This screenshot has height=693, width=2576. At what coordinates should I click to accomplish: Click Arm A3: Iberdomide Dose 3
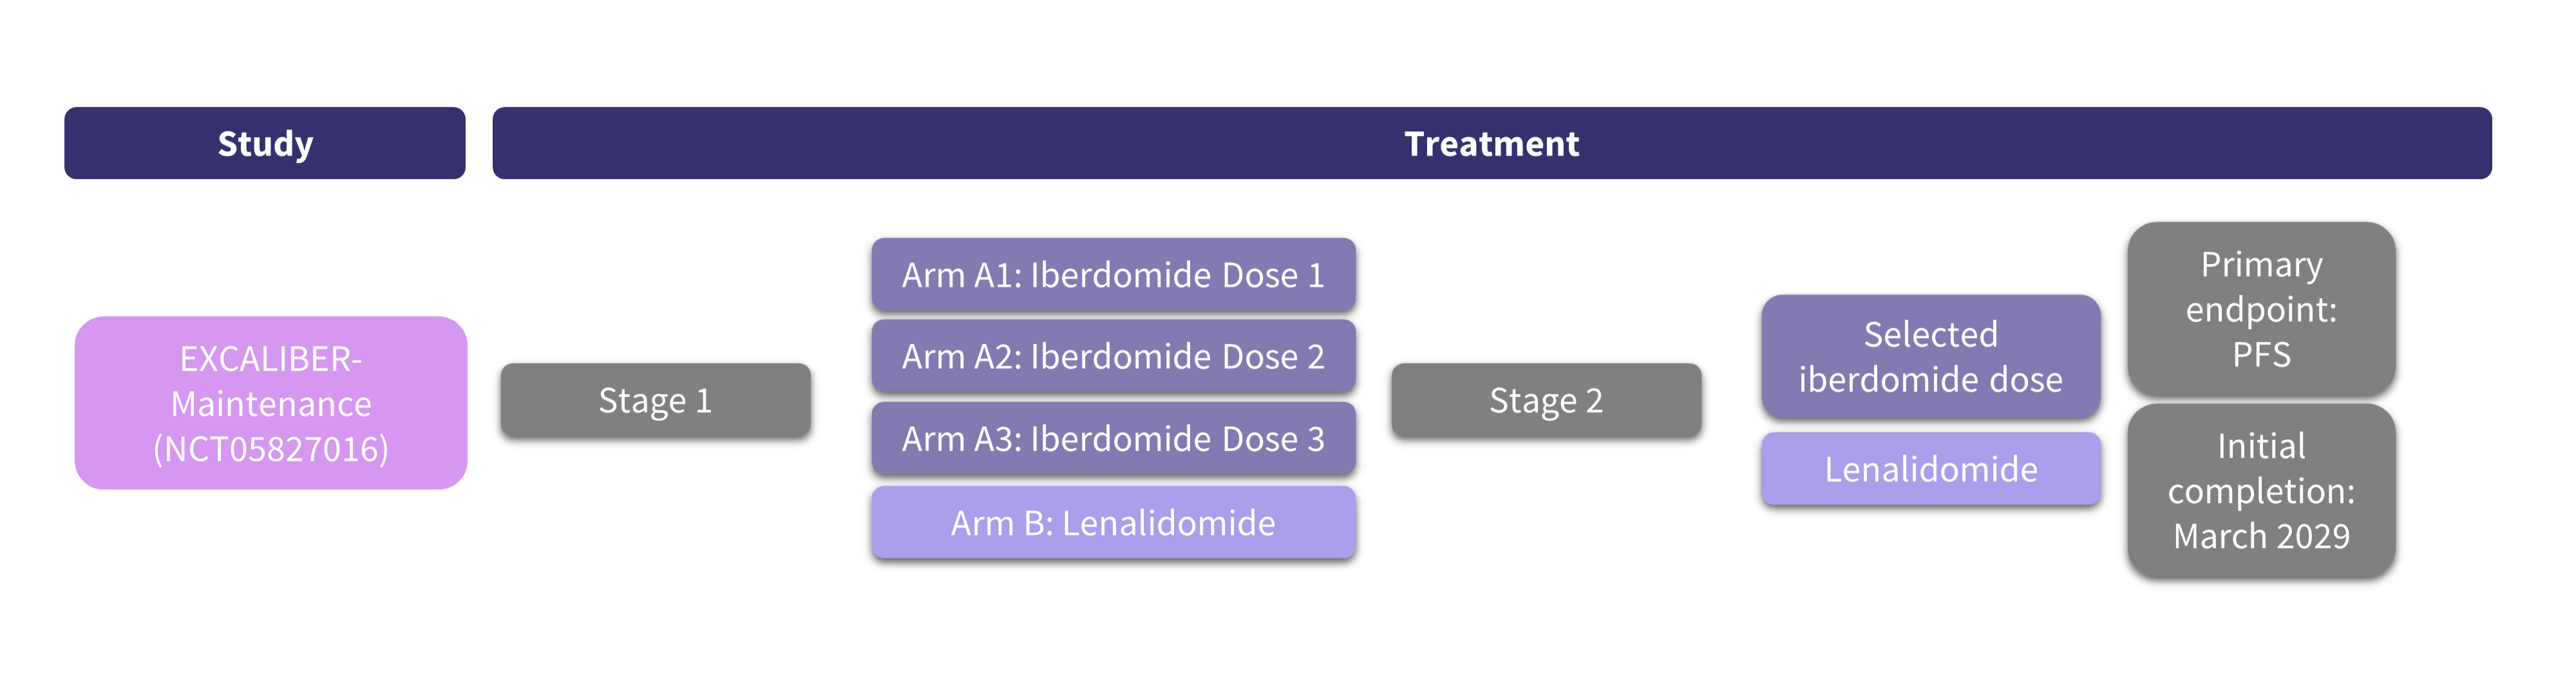[1113, 438]
